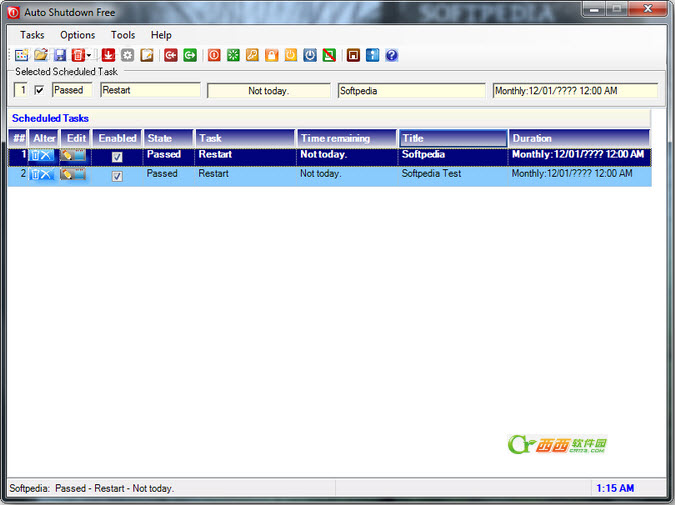
Task: Click the green right-arrow toolbar icon
Action: click(190, 55)
